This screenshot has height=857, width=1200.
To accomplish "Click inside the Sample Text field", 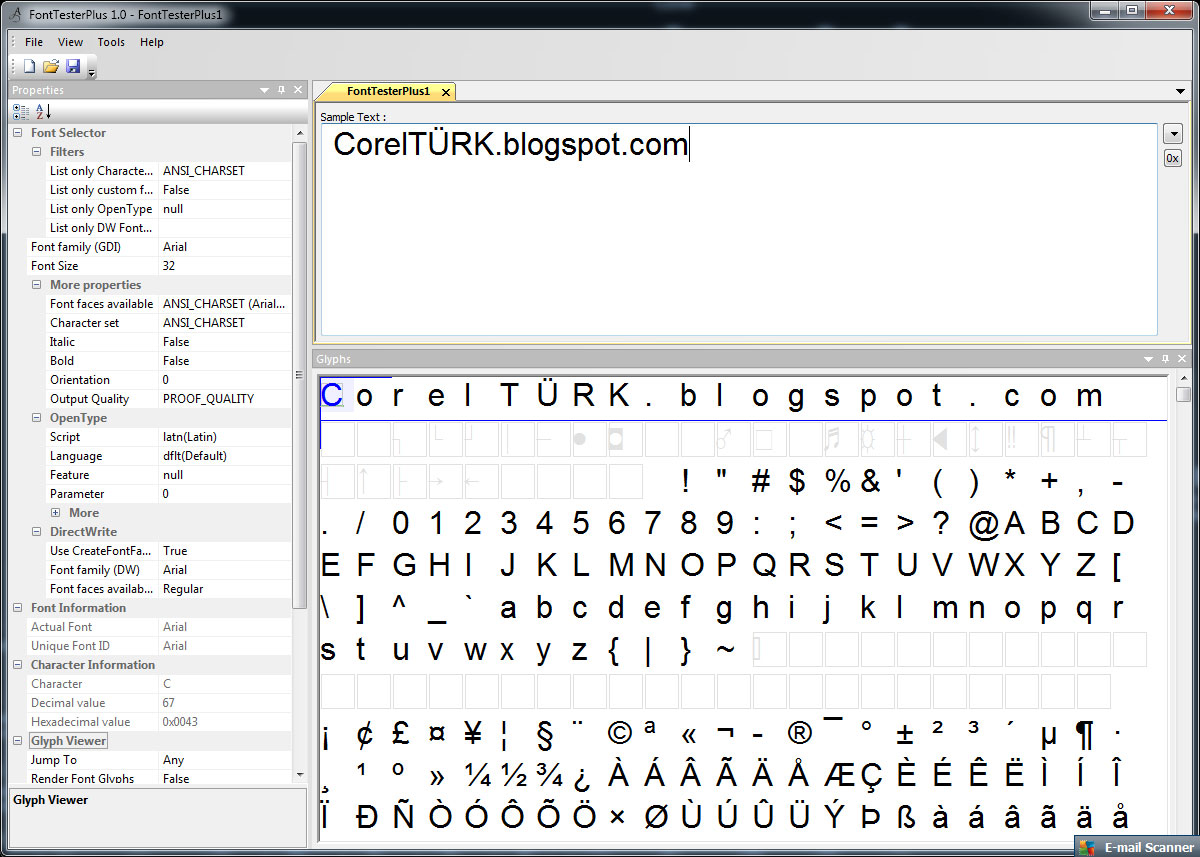I will (737, 230).
